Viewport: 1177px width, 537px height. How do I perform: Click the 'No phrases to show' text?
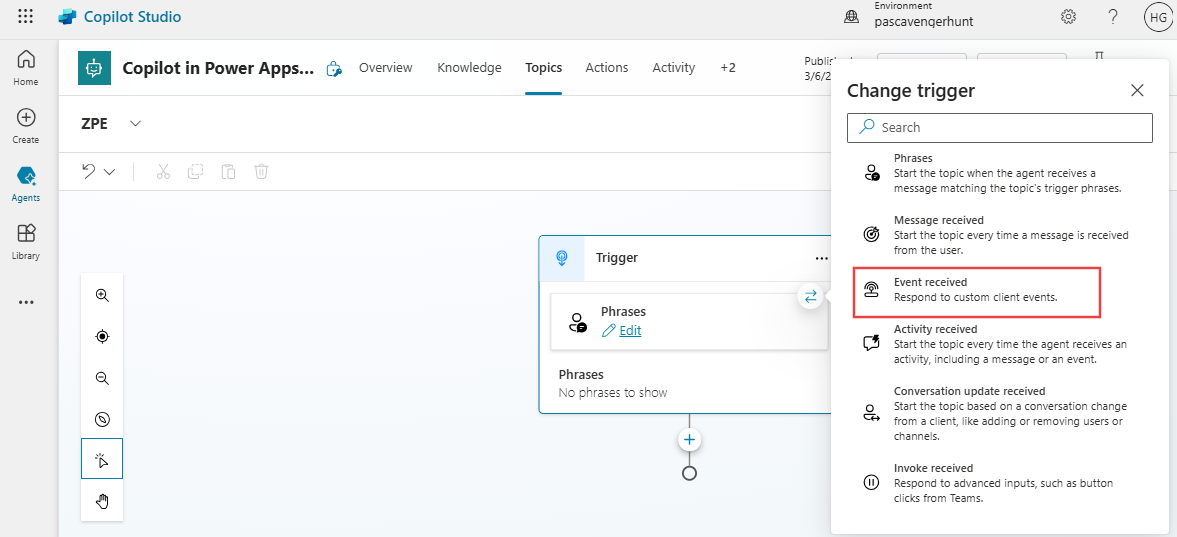[613, 393]
